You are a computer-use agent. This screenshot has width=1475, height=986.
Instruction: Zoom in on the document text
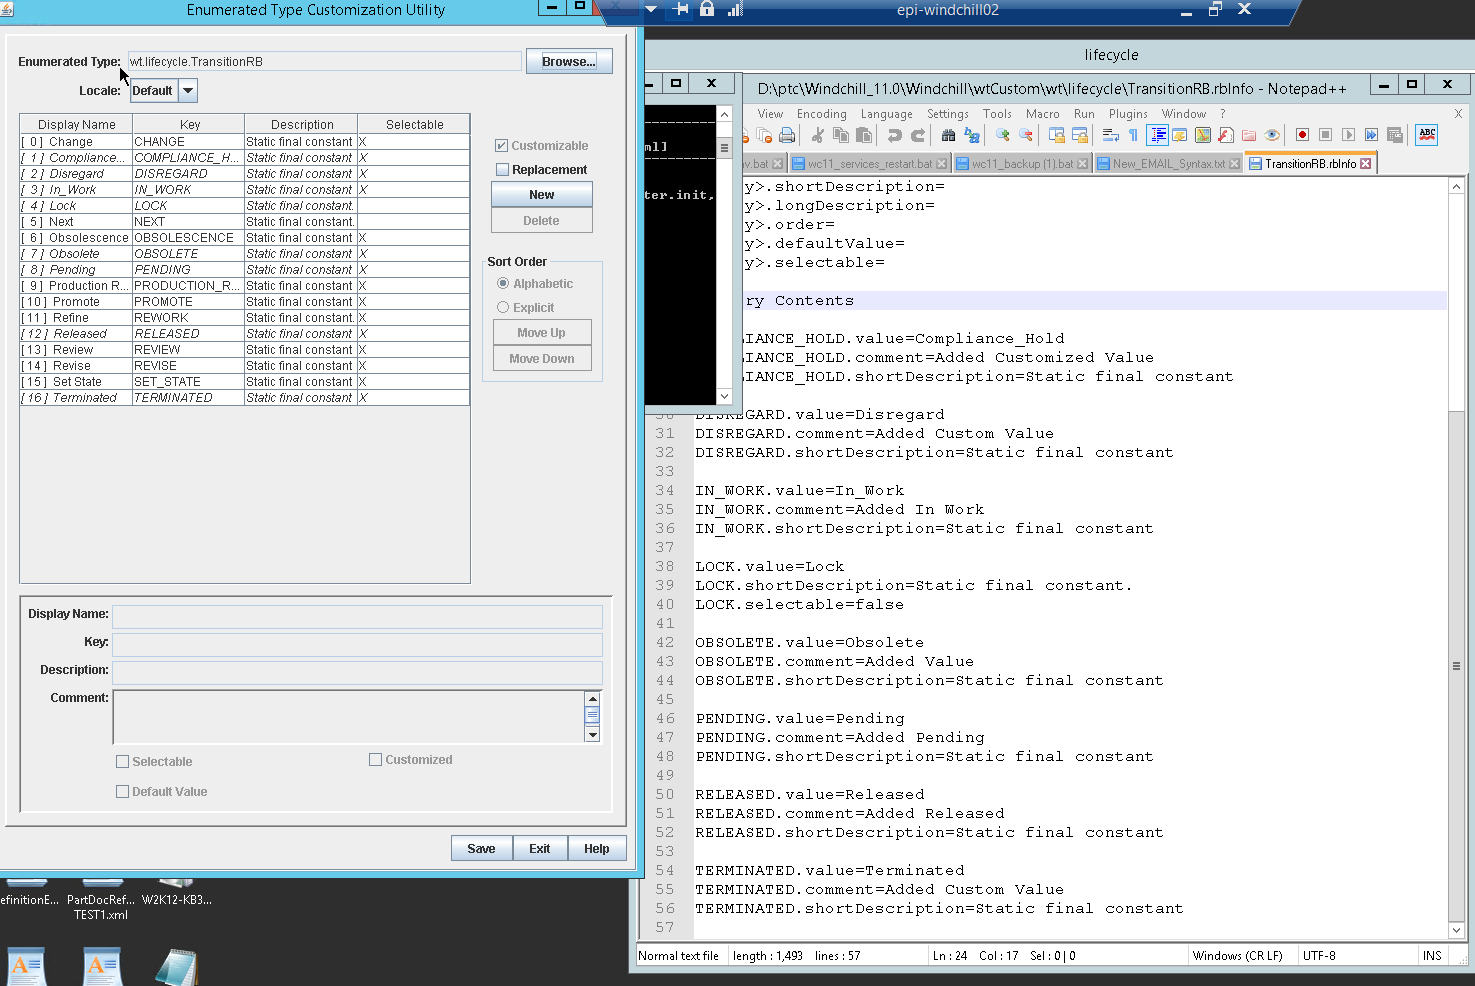point(1001,135)
